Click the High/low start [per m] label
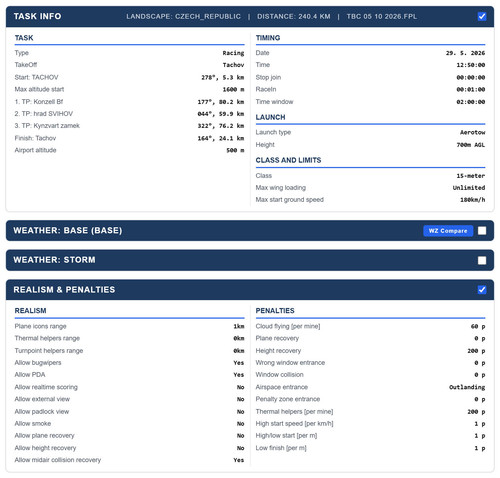The image size is (500, 478). (286, 436)
